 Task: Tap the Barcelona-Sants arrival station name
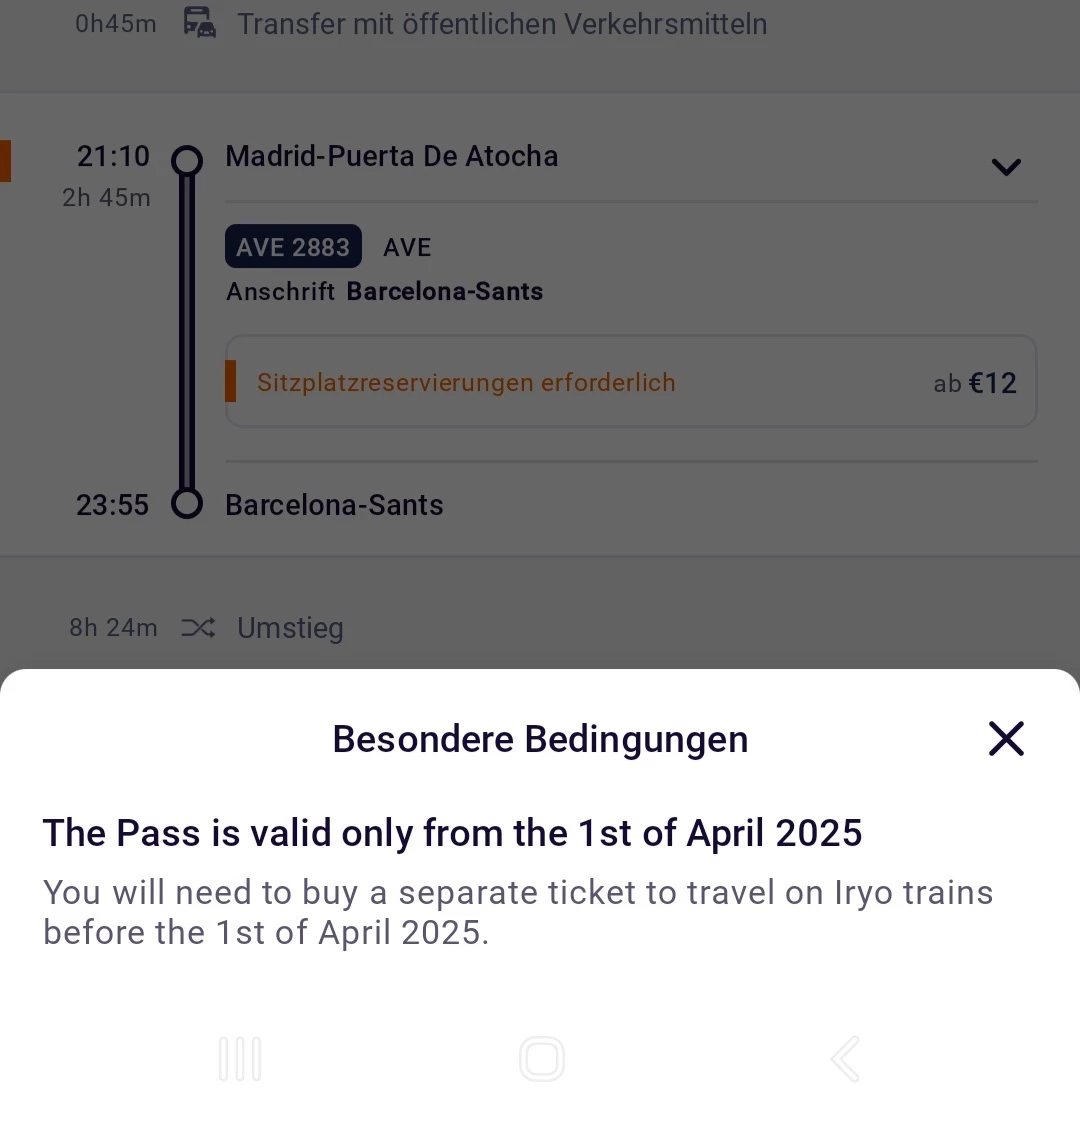coord(334,505)
